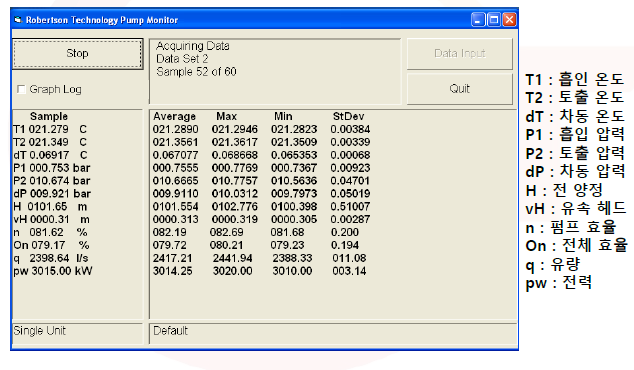
Task: Quit the Pump Monitor application
Action: click(x=460, y=89)
